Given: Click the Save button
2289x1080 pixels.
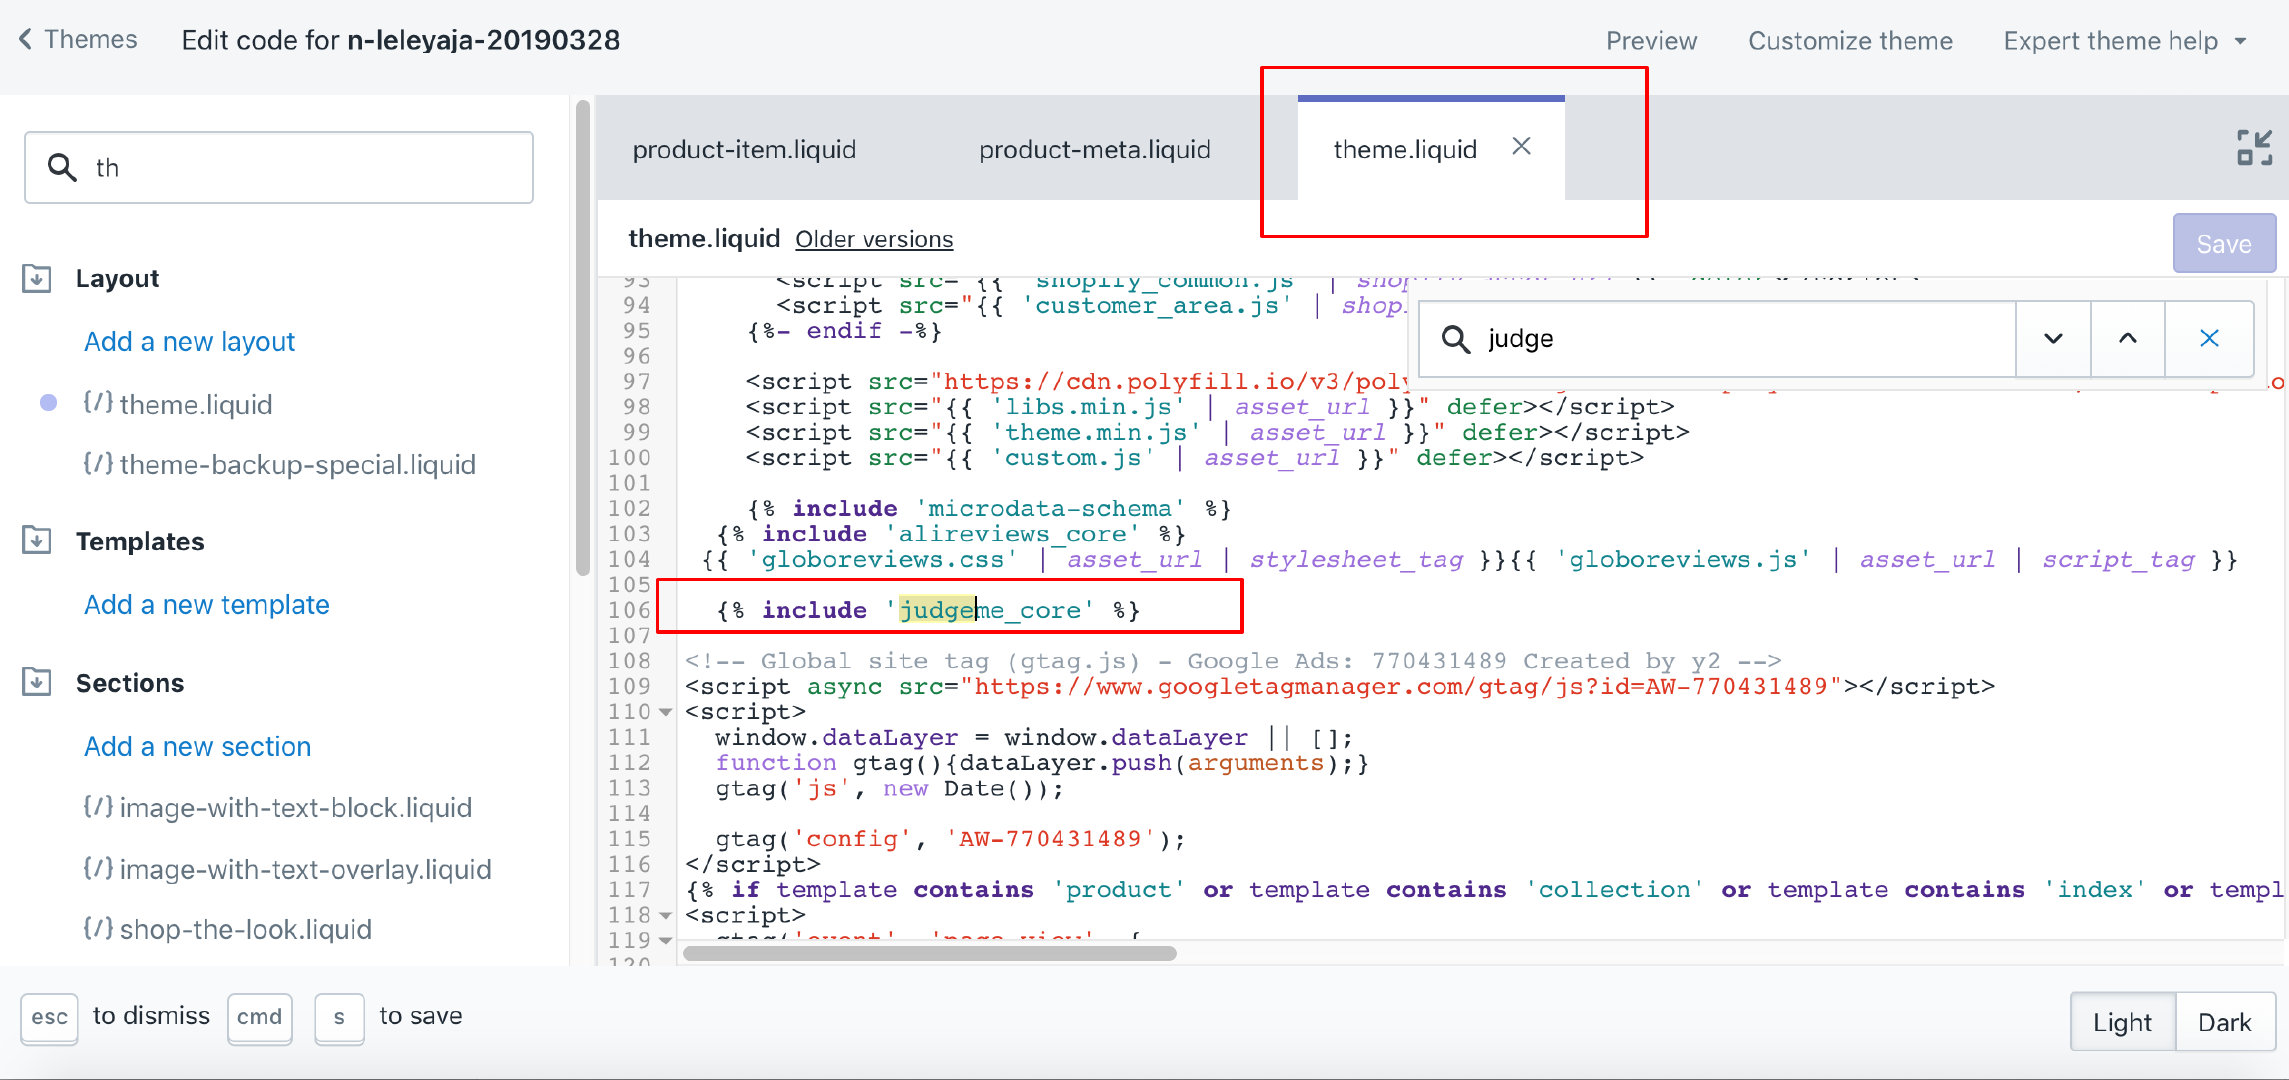Looking at the screenshot, I should (x=2224, y=243).
